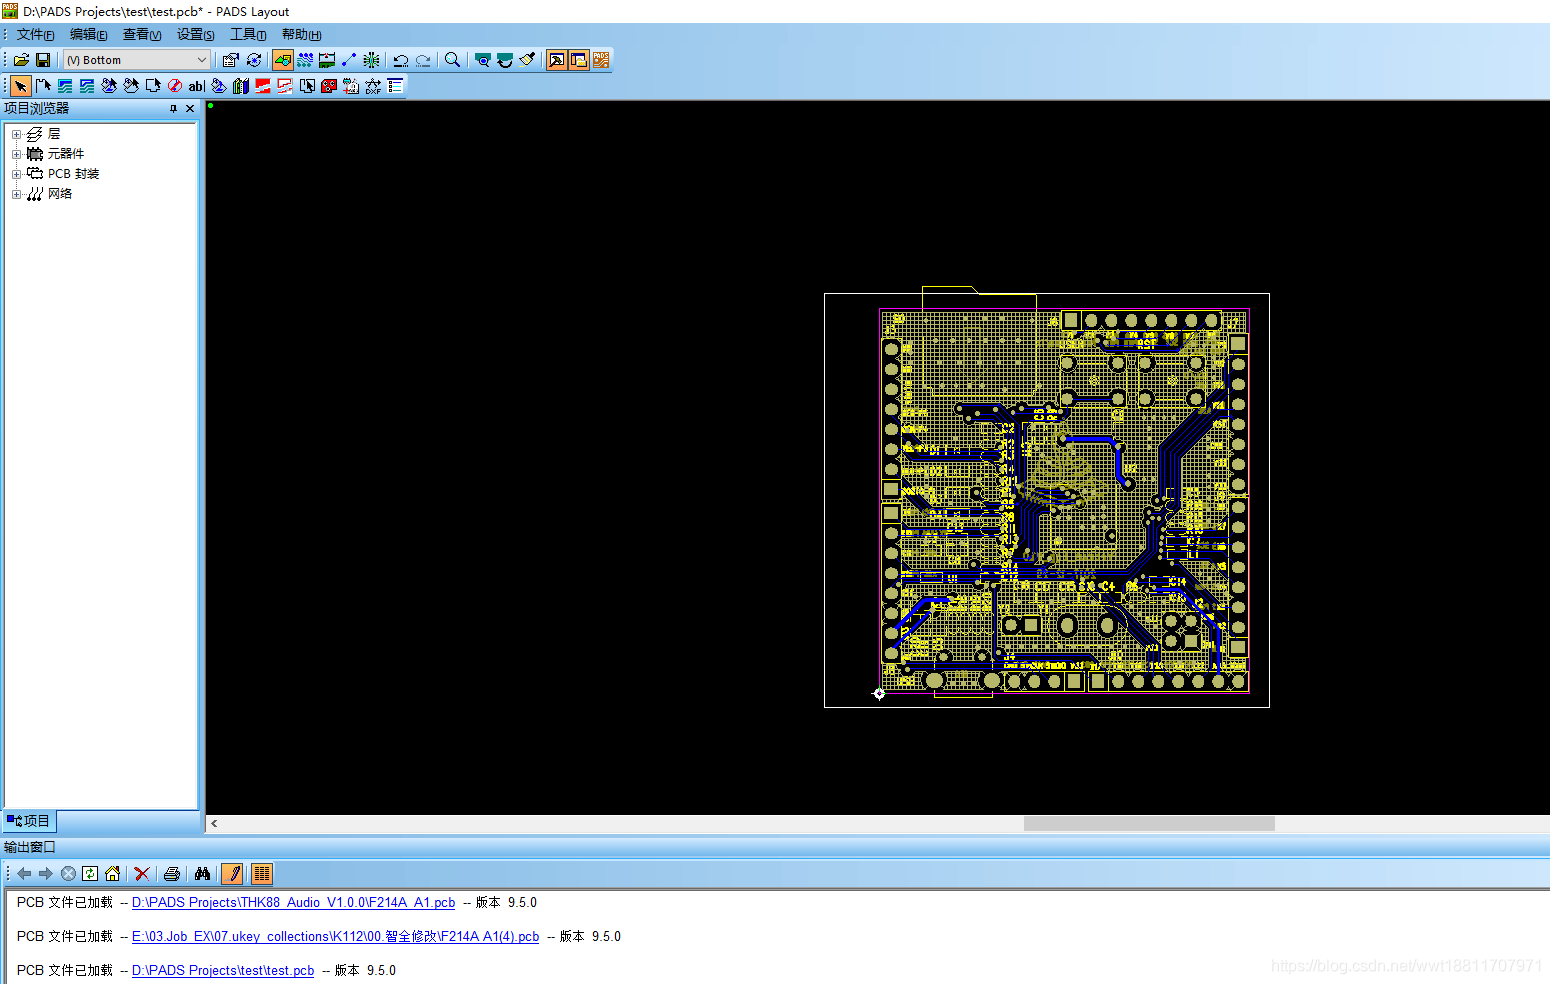The width and height of the screenshot is (1550, 984).
Task: Click the Open file folder icon
Action: click(21, 60)
